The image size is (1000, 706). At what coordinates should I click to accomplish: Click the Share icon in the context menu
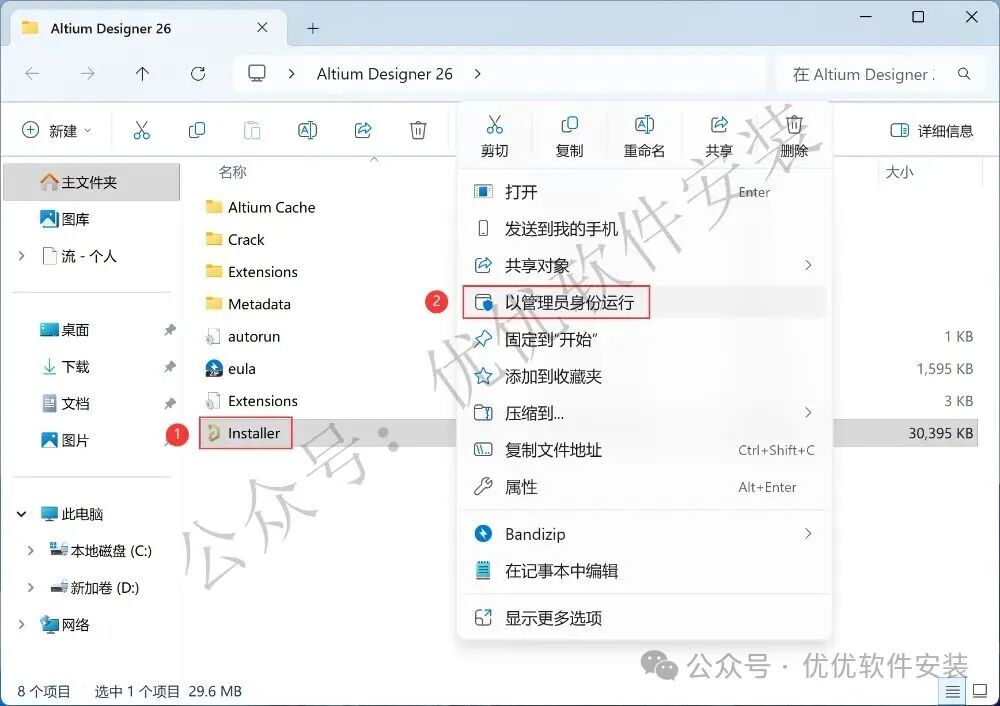(x=719, y=124)
